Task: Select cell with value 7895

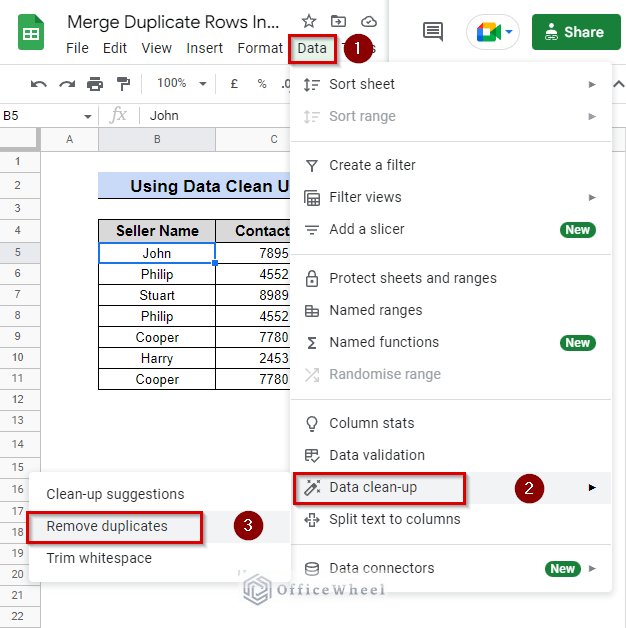Action: click(253, 253)
